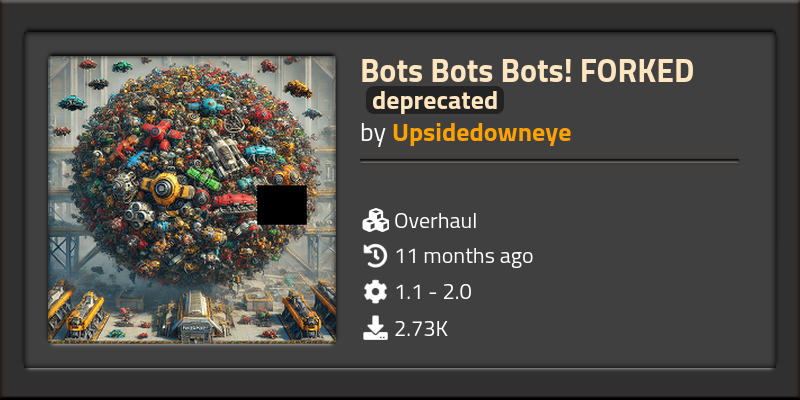Click the word by before the author name
This screenshot has height=400, width=800.
(x=372, y=134)
